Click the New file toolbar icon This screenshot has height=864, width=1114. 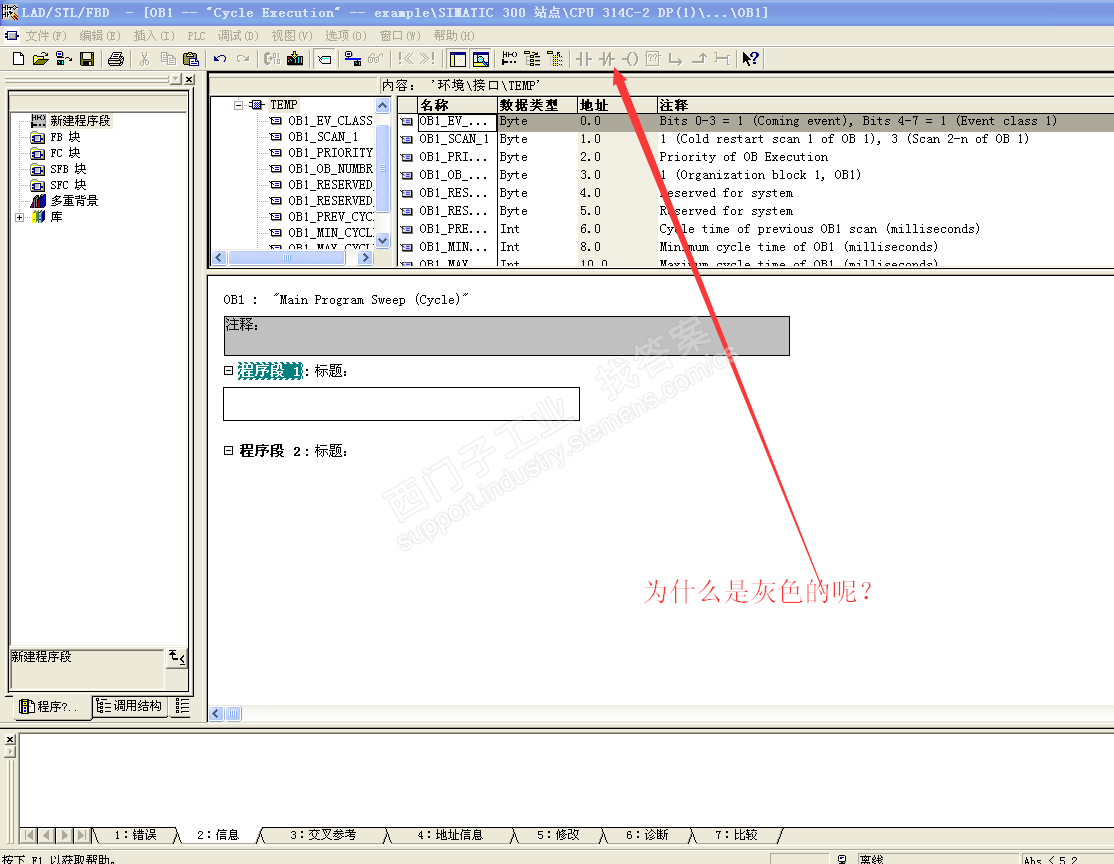click(18, 59)
